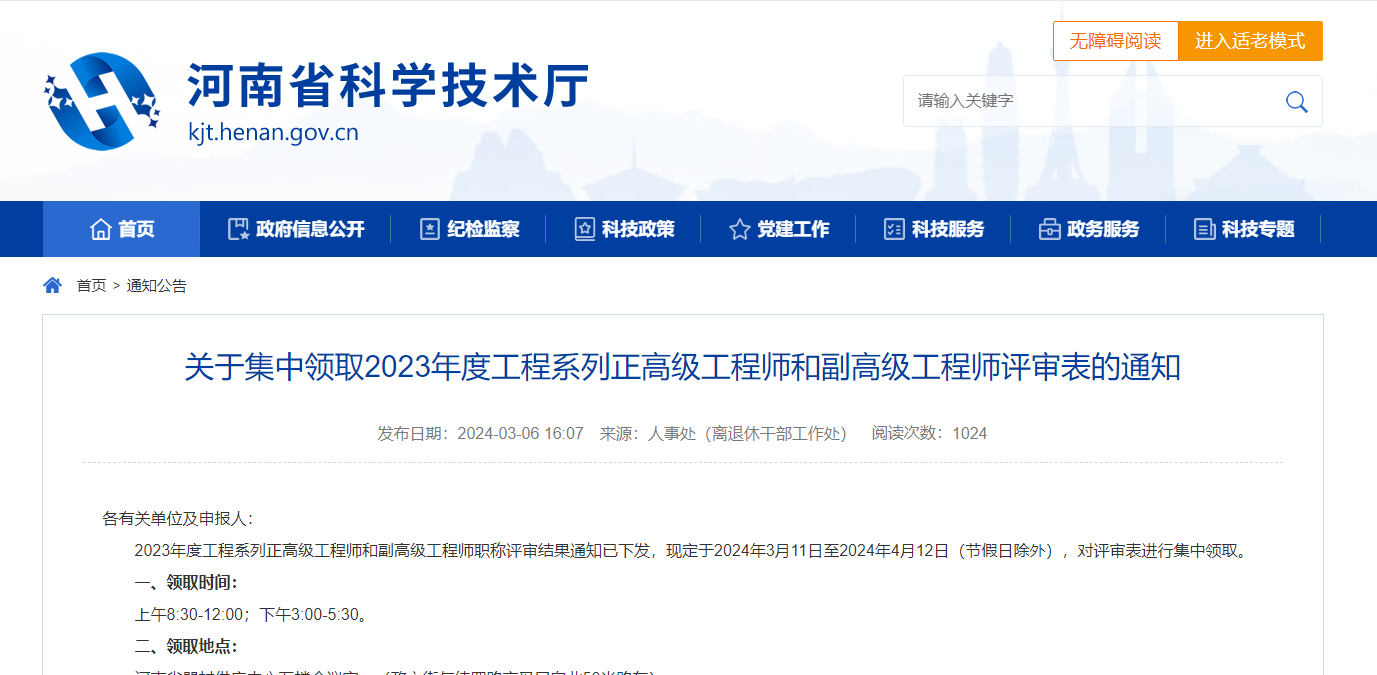Enable 进入适老模式 senior-friendly mode

click(1250, 41)
